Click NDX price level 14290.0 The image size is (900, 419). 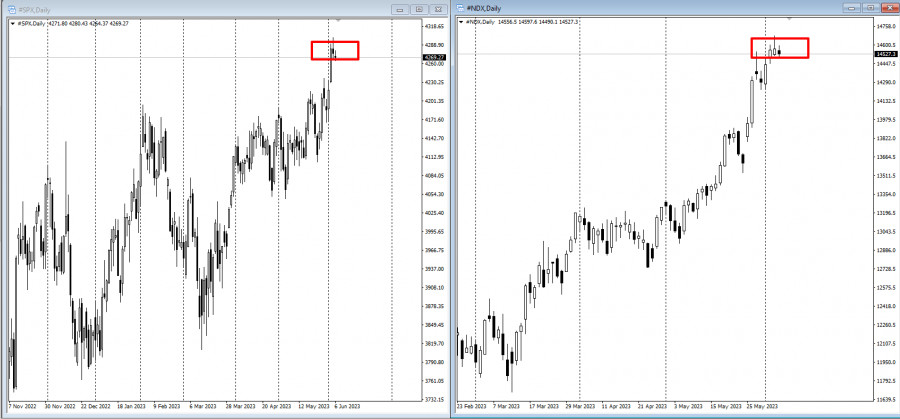887,82
